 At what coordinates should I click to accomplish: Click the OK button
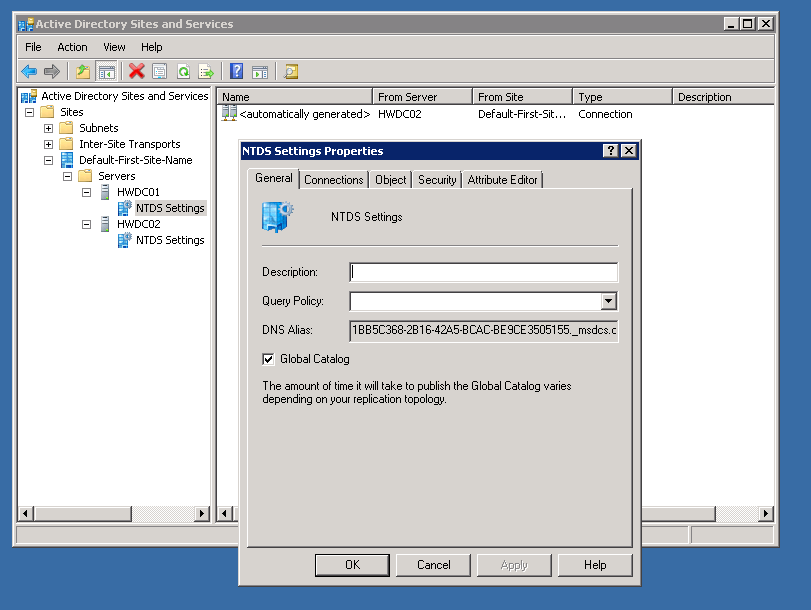coord(352,565)
